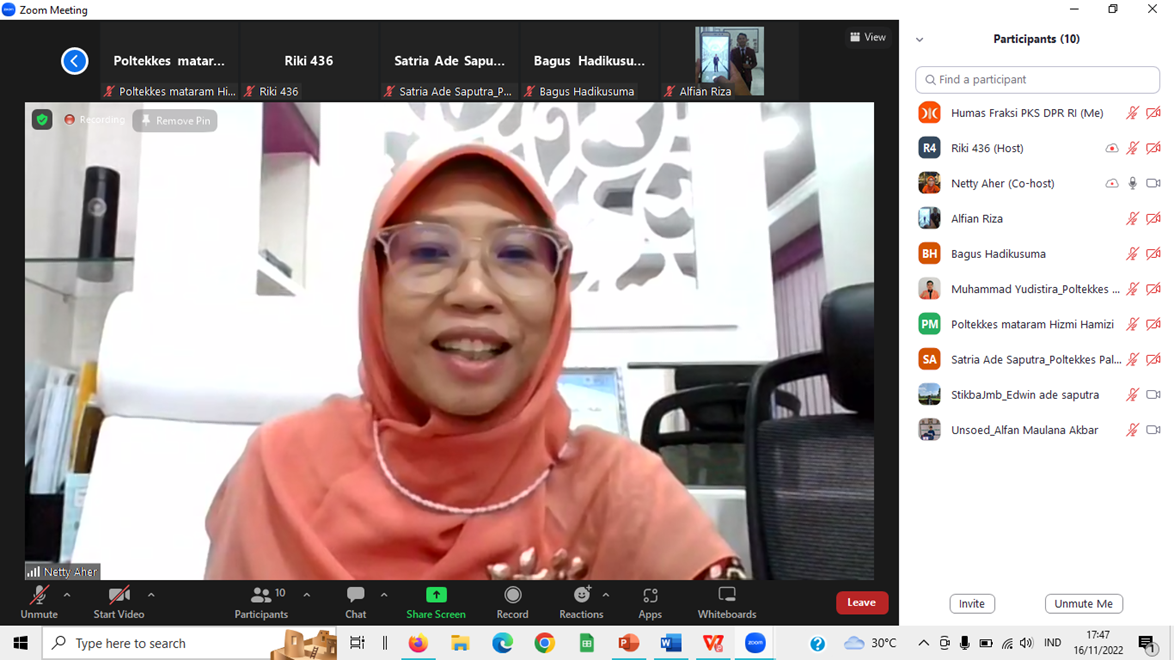Click muted mic icon for Riki 436
1174x660 pixels.
pos(1132,148)
